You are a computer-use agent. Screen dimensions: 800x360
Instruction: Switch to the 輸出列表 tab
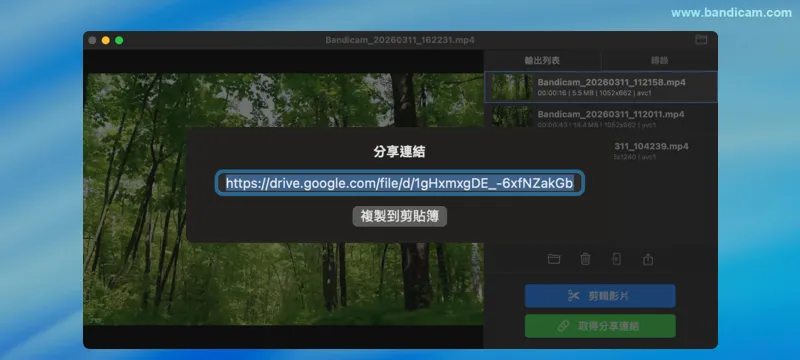pos(542,61)
